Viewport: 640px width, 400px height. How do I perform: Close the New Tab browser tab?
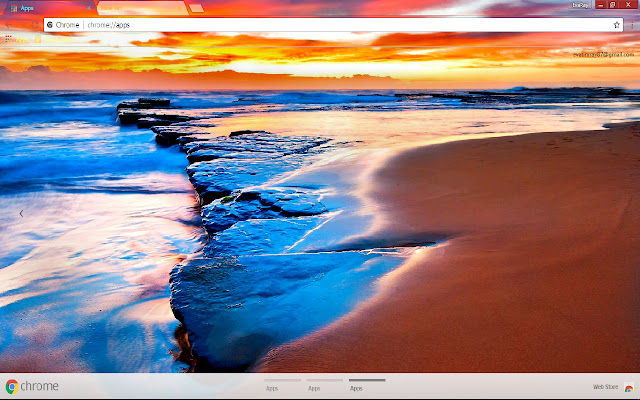tap(179, 8)
